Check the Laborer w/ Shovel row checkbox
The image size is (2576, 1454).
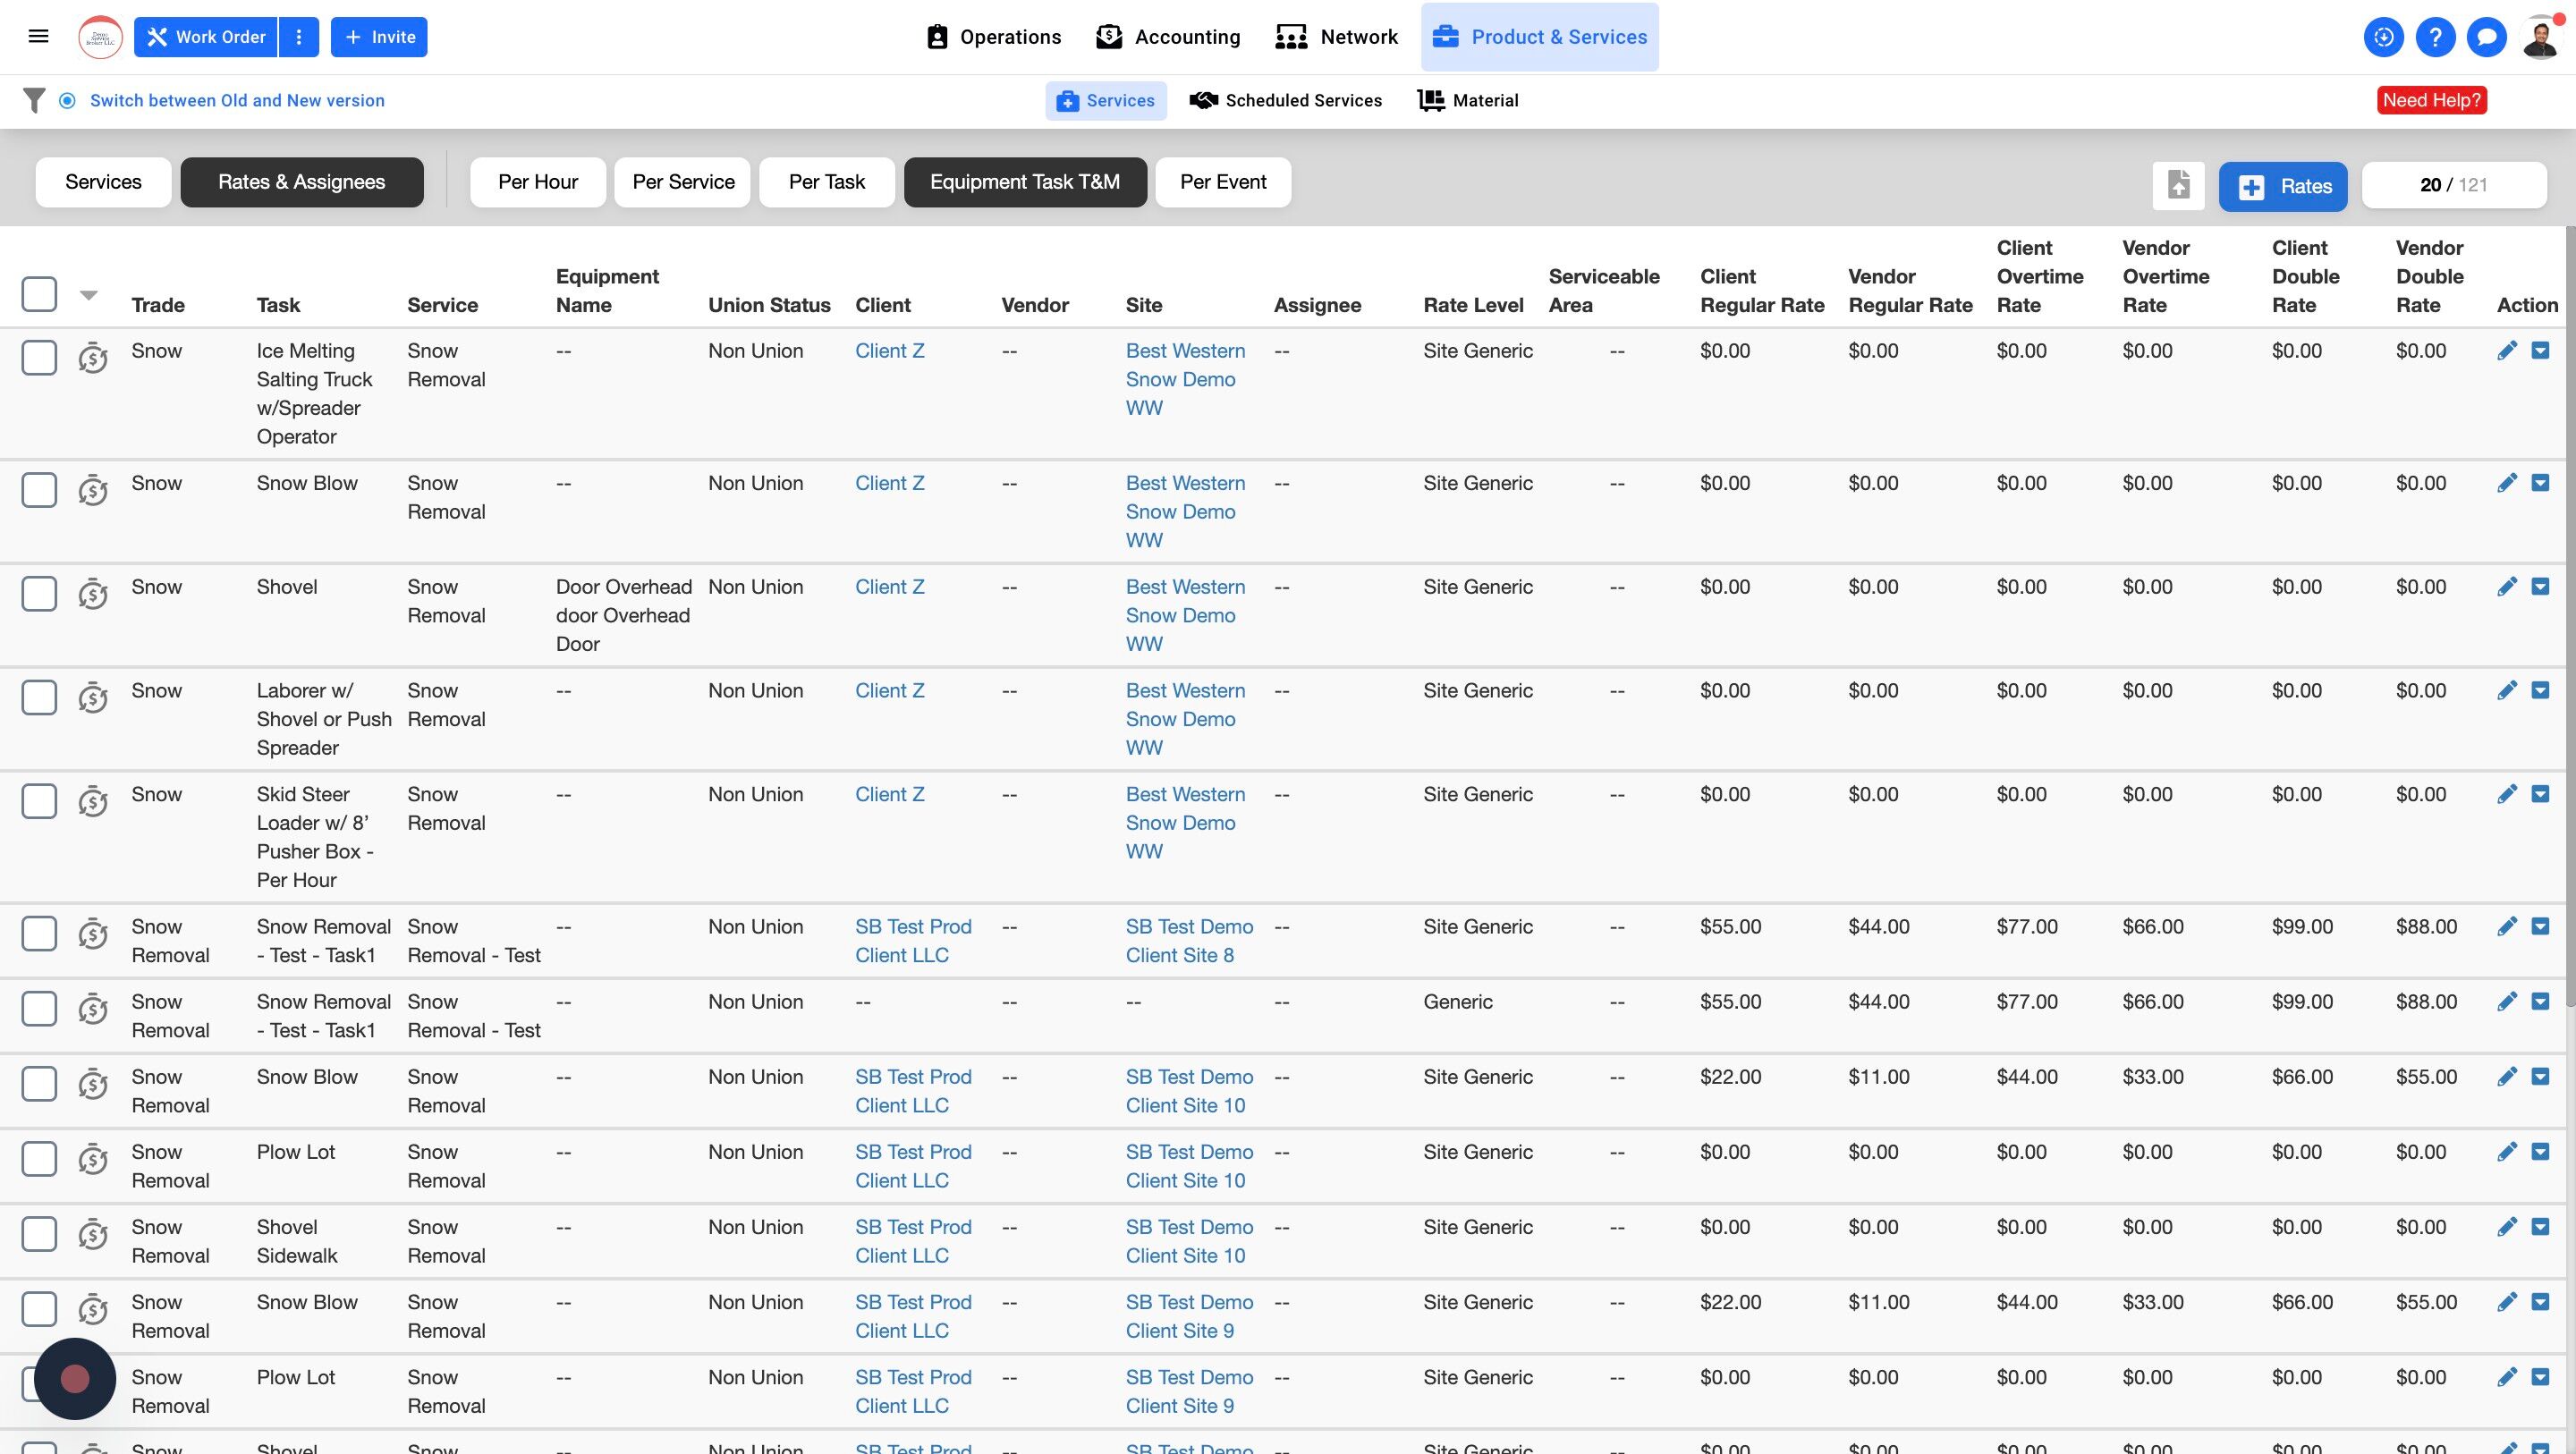(39, 698)
